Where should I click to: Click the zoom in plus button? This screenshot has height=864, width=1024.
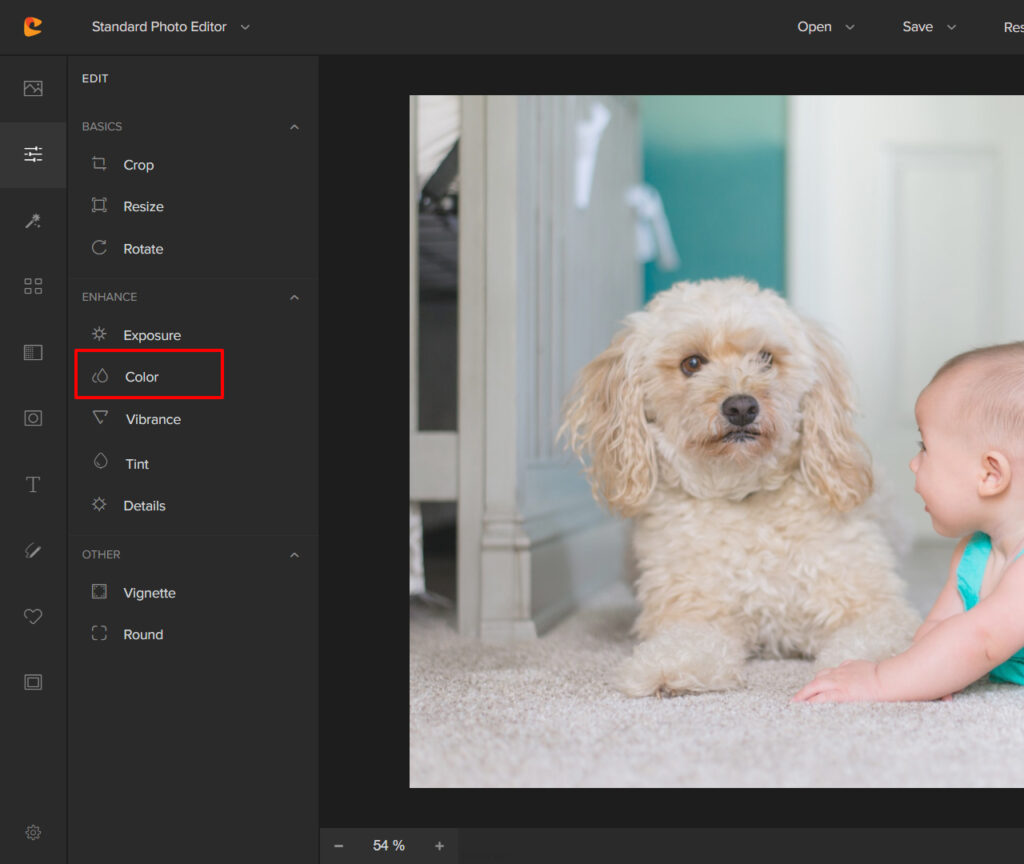tap(439, 846)
